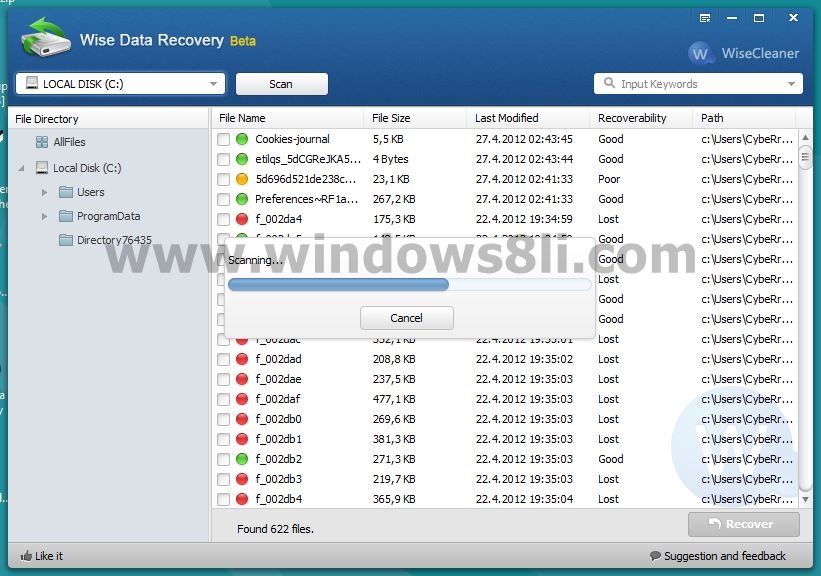The width and height of the screenshot is (821, 576).
Task: Tick the checkbox for f_002dad
Action: coord(224,359)
